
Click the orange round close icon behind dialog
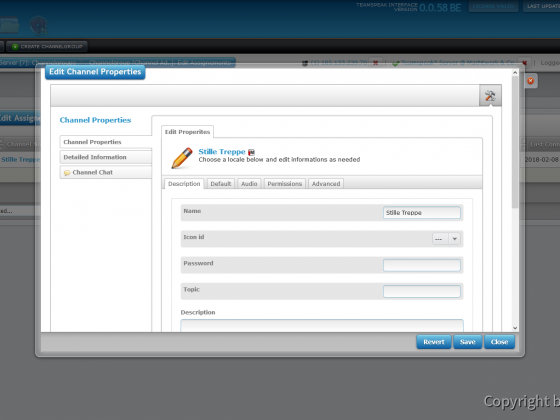(x=530, y=81)
